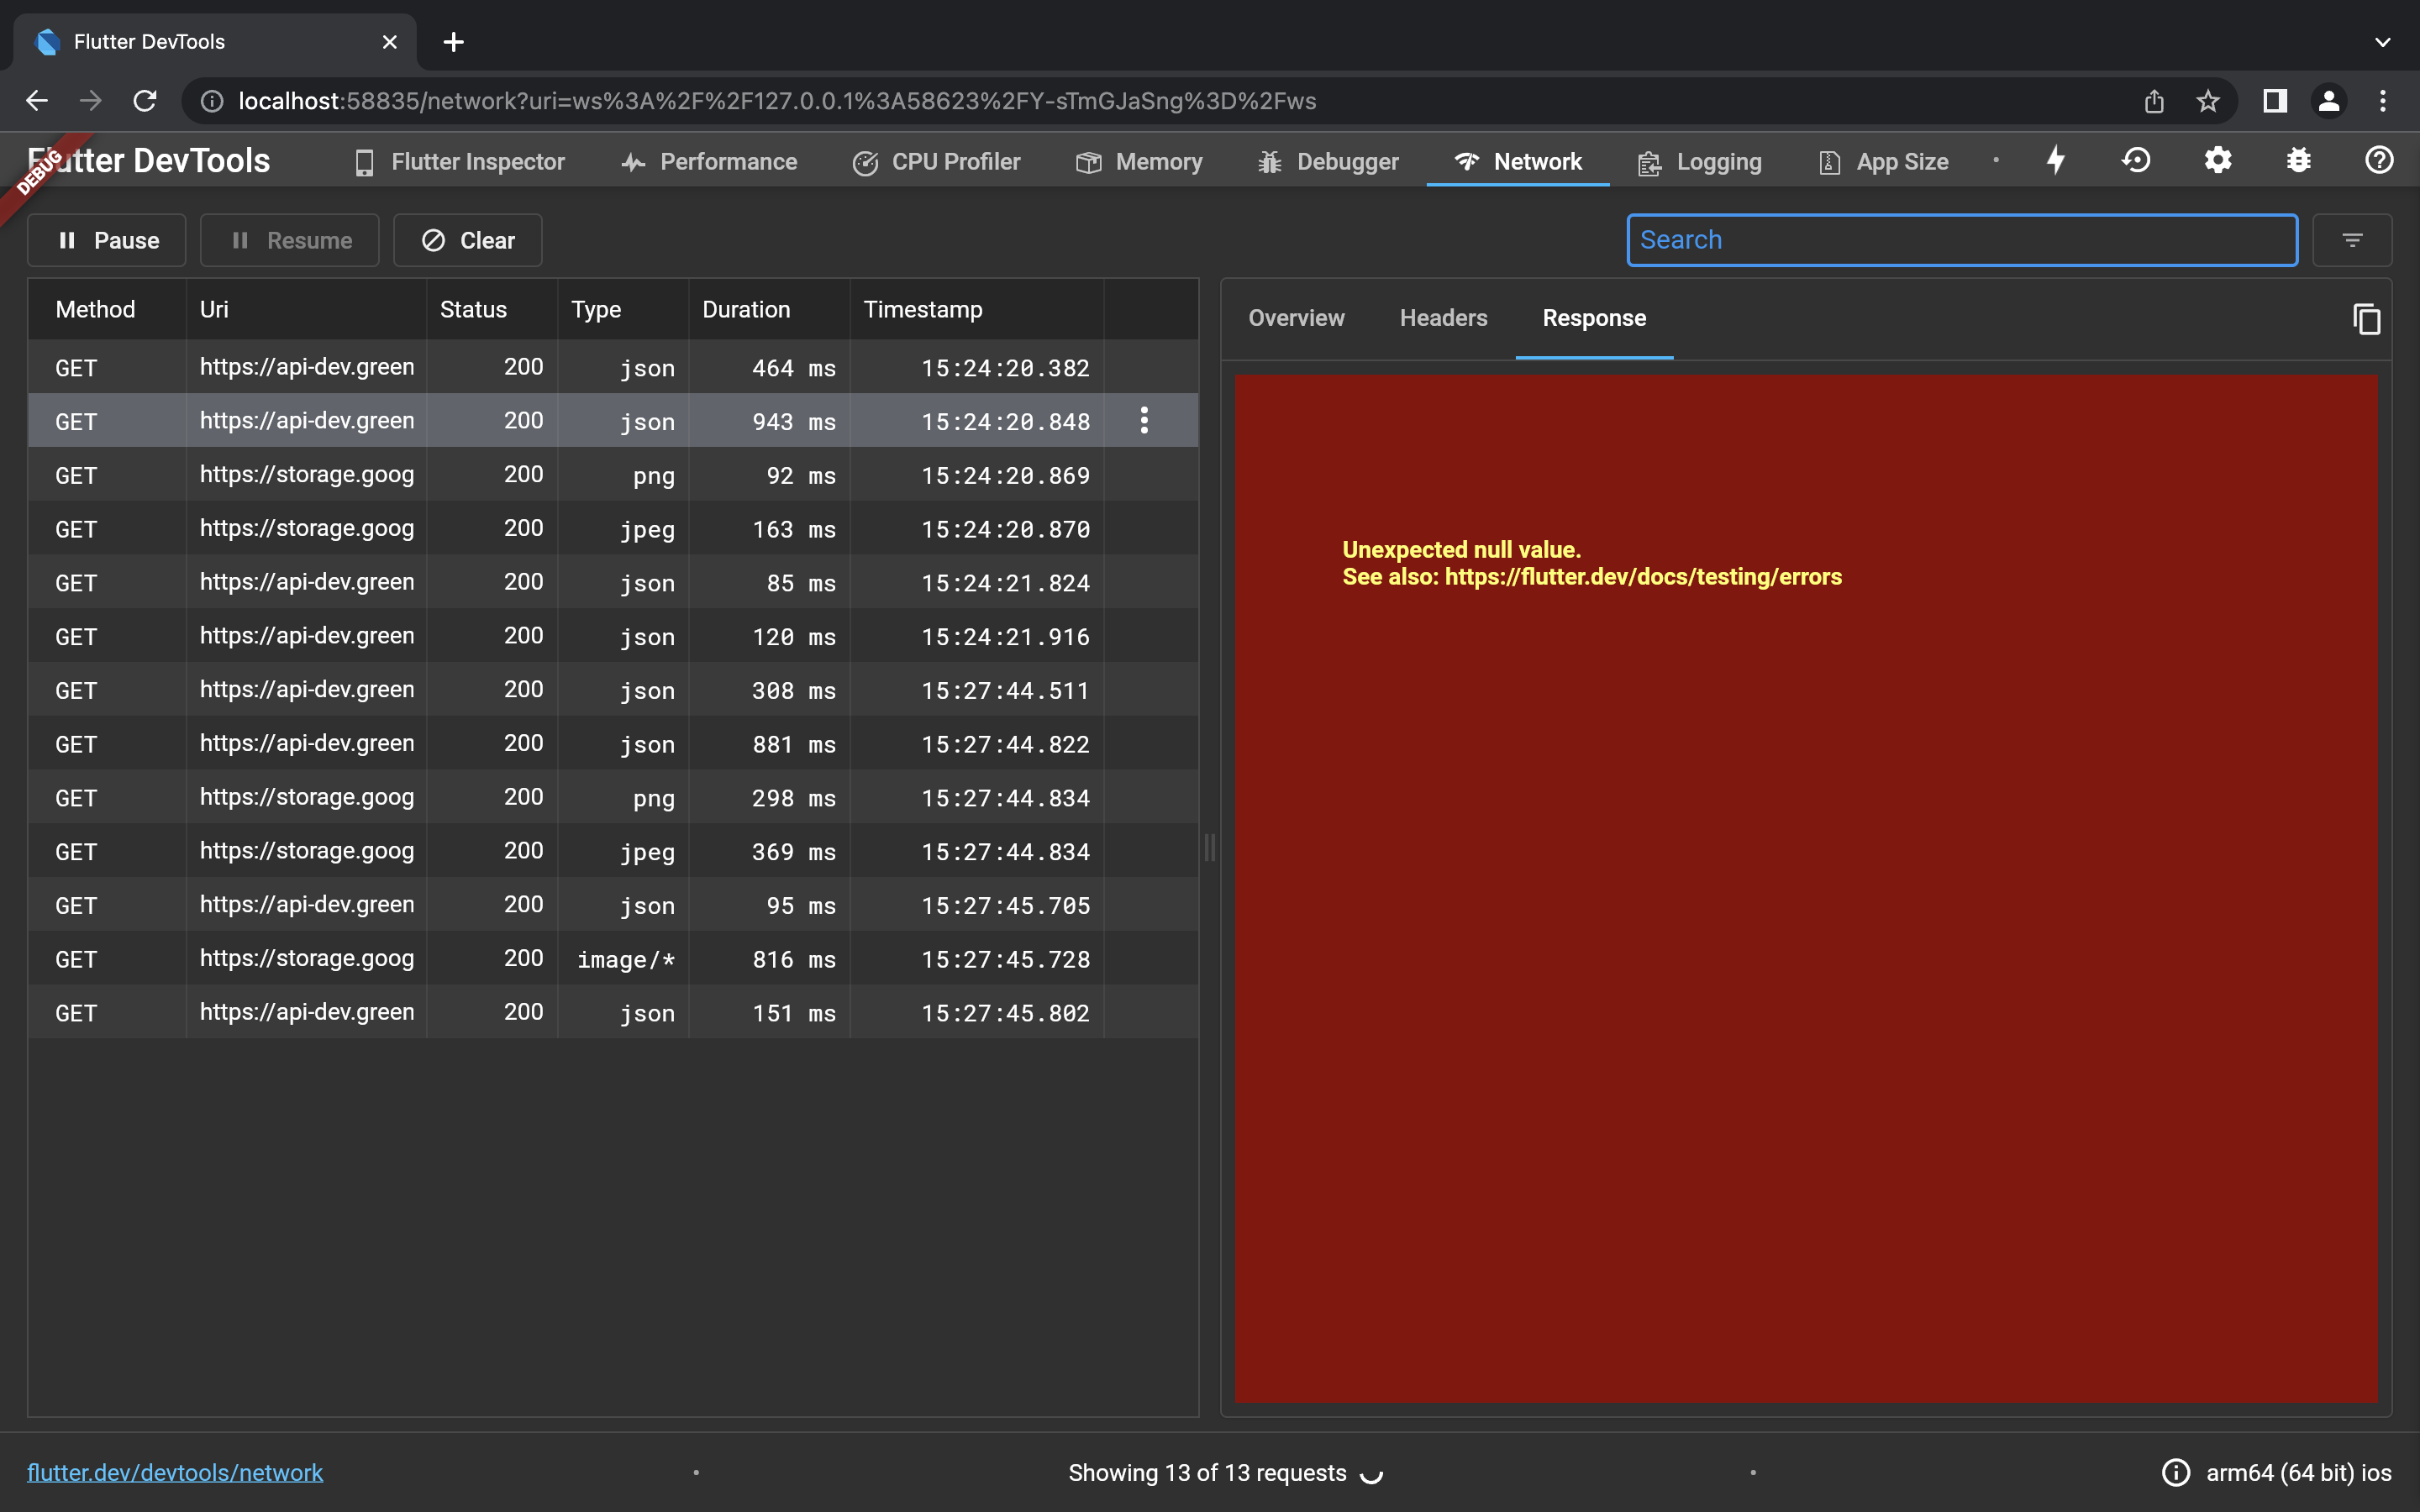Open the Memory profiler
Image resolution: width=2420 pixels, height=1512 pixels.
1139,161
